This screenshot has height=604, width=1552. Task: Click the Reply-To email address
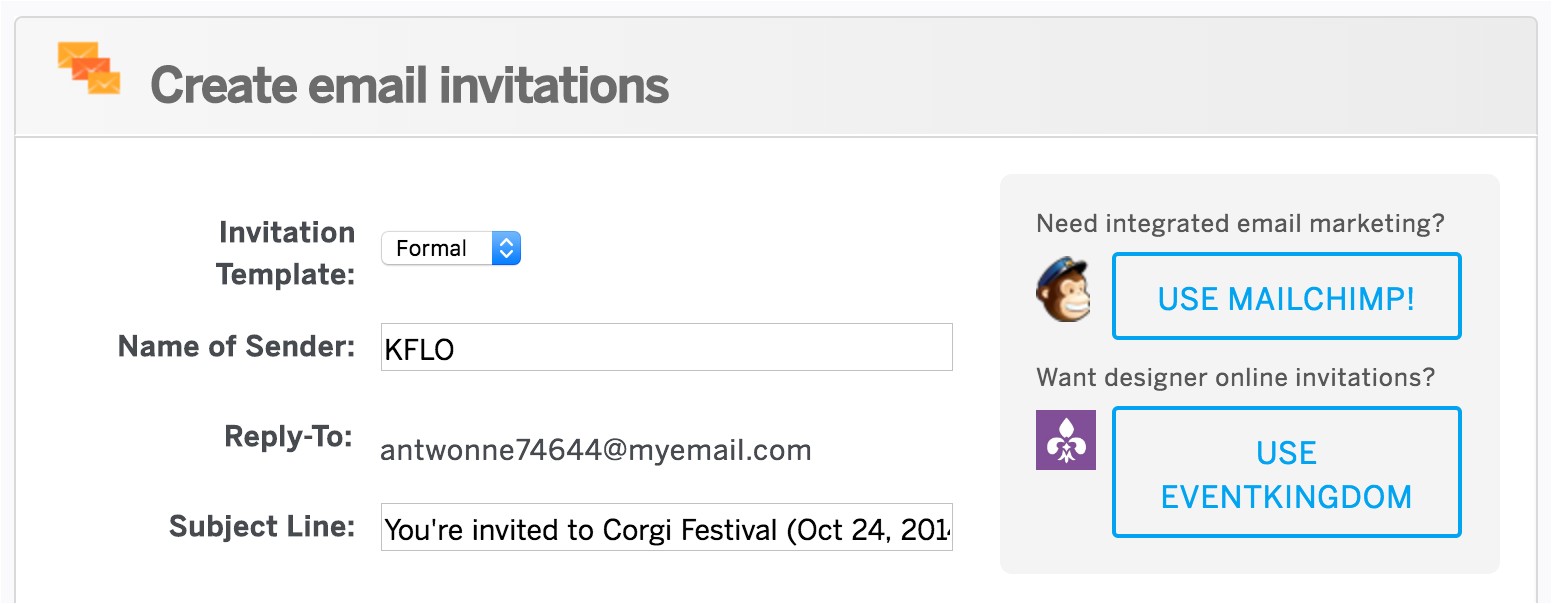coord(595,450)
